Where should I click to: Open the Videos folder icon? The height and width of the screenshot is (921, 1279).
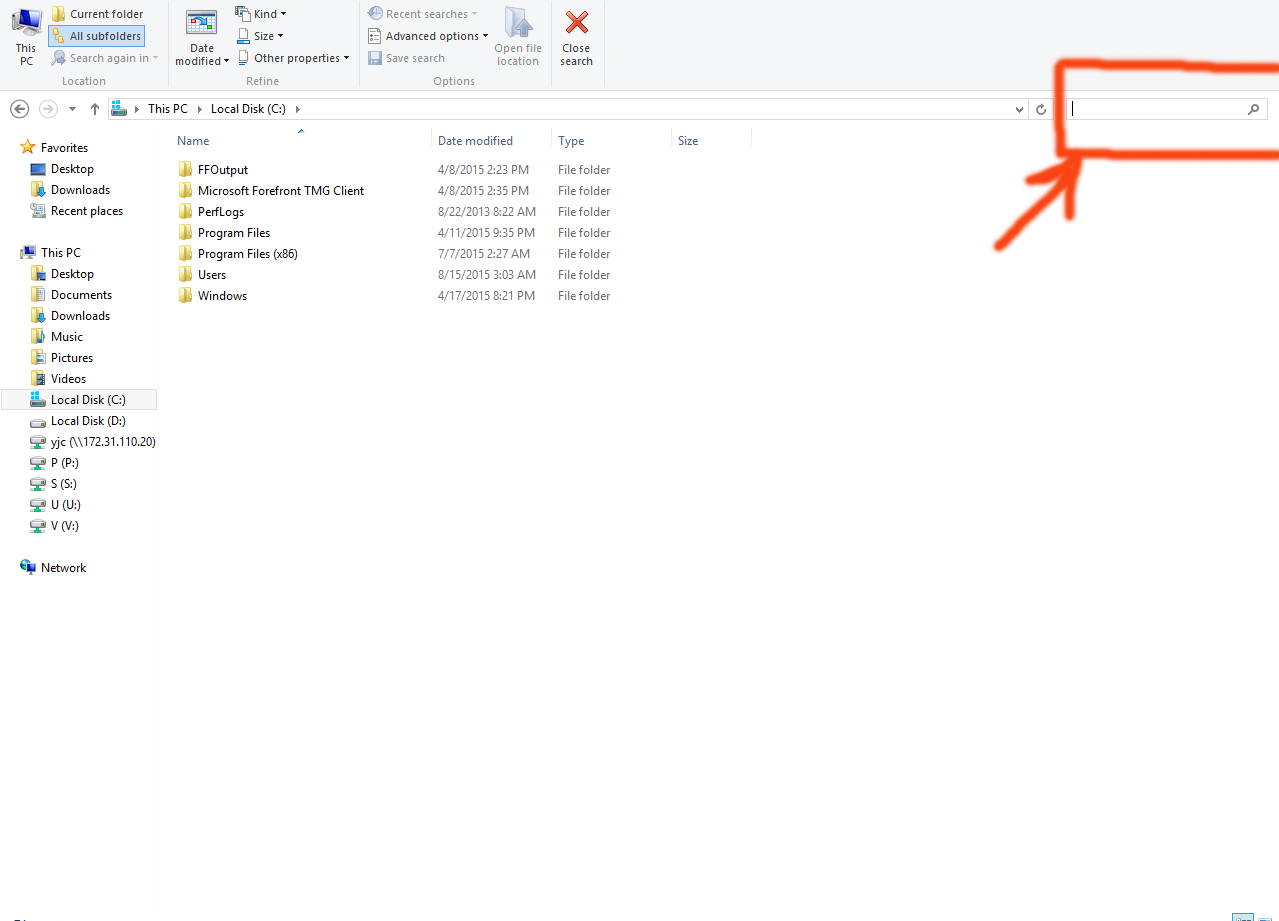pyautogui.click(x=38, y=379)
